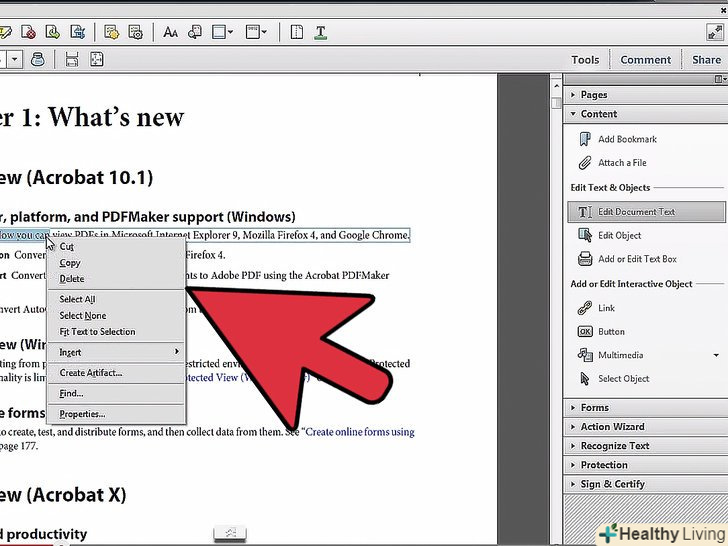This screenshot has width=728, height=546.
Task: Click the text 'page 177.'
Action: (x=19, y=446)
